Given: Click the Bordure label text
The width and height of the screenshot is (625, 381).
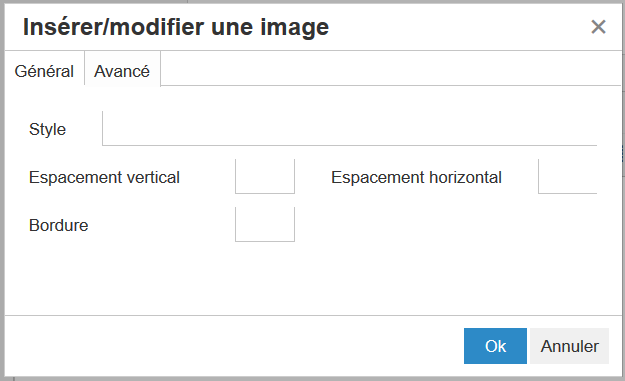Looking at the screenshot, I should [x=58, y=226].
